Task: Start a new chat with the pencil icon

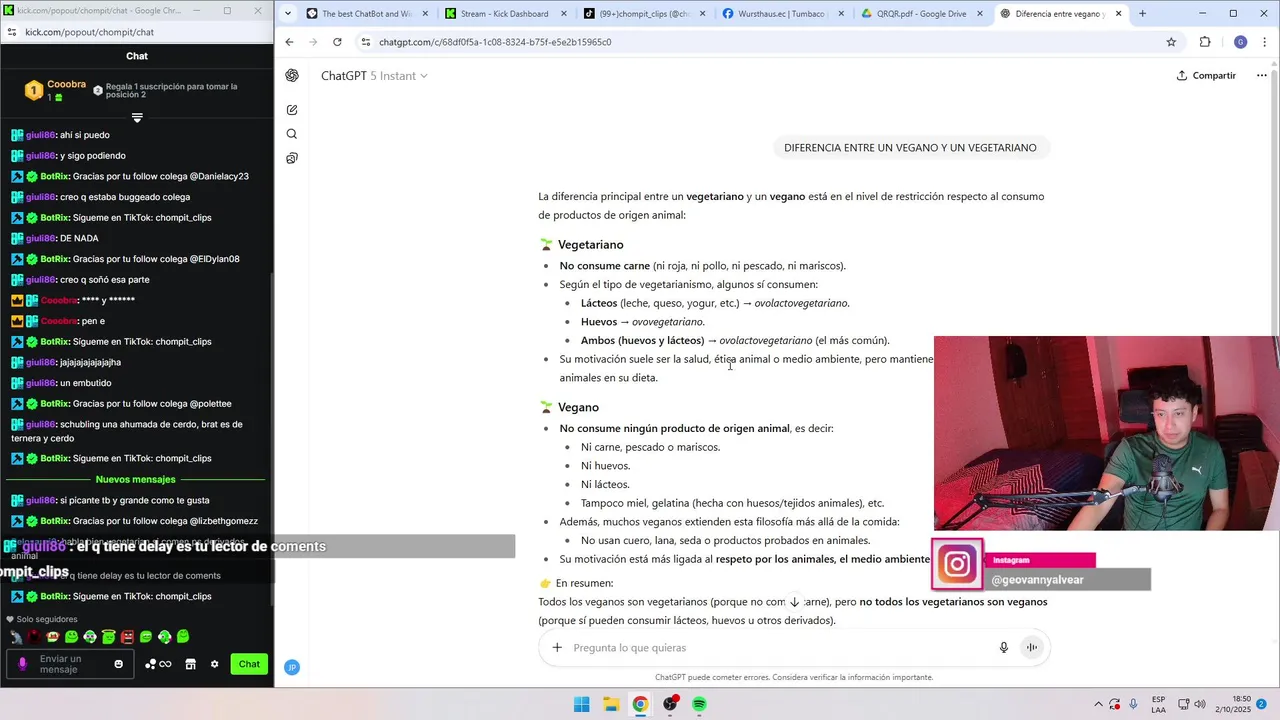Action: (x=292, y=110)
